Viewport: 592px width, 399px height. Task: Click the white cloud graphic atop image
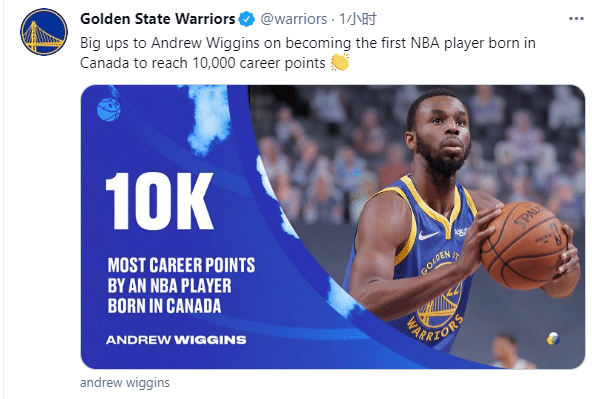(208, 119)
